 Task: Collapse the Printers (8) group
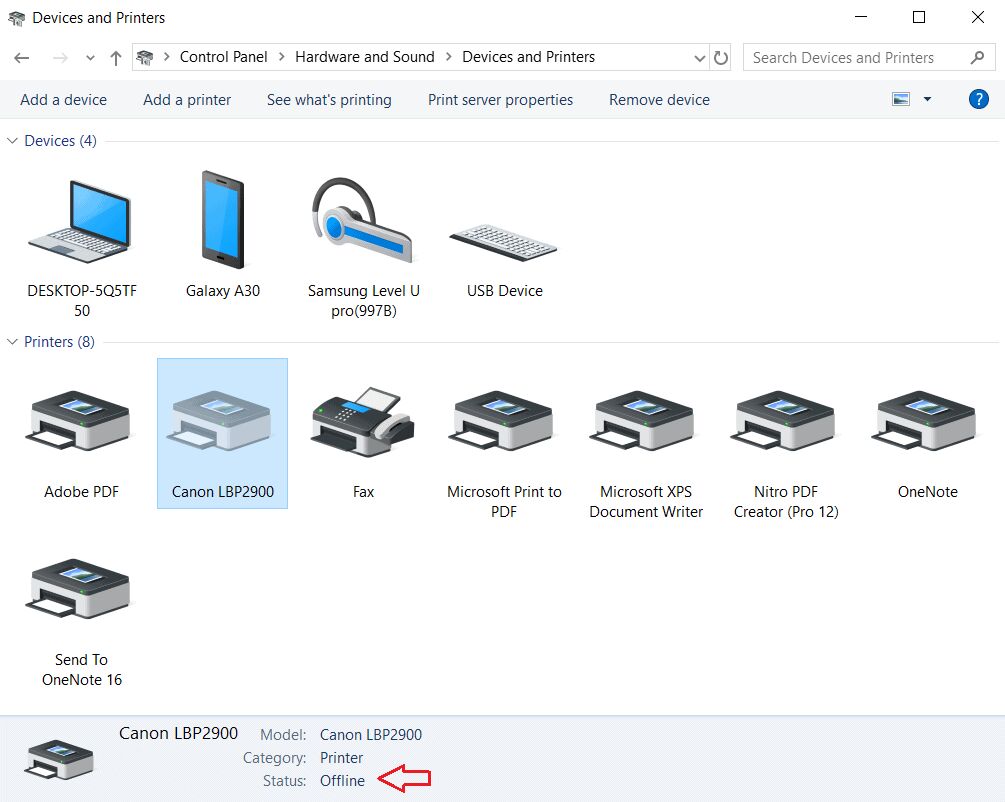coord(13,342)
